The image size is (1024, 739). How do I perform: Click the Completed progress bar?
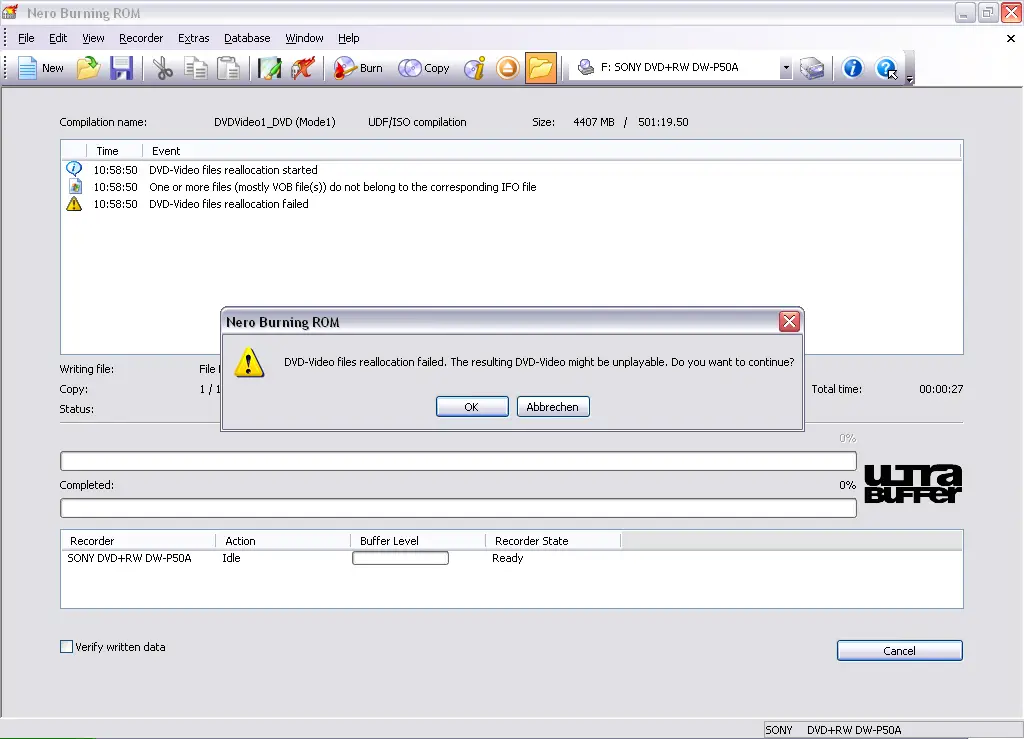point(458,508)
